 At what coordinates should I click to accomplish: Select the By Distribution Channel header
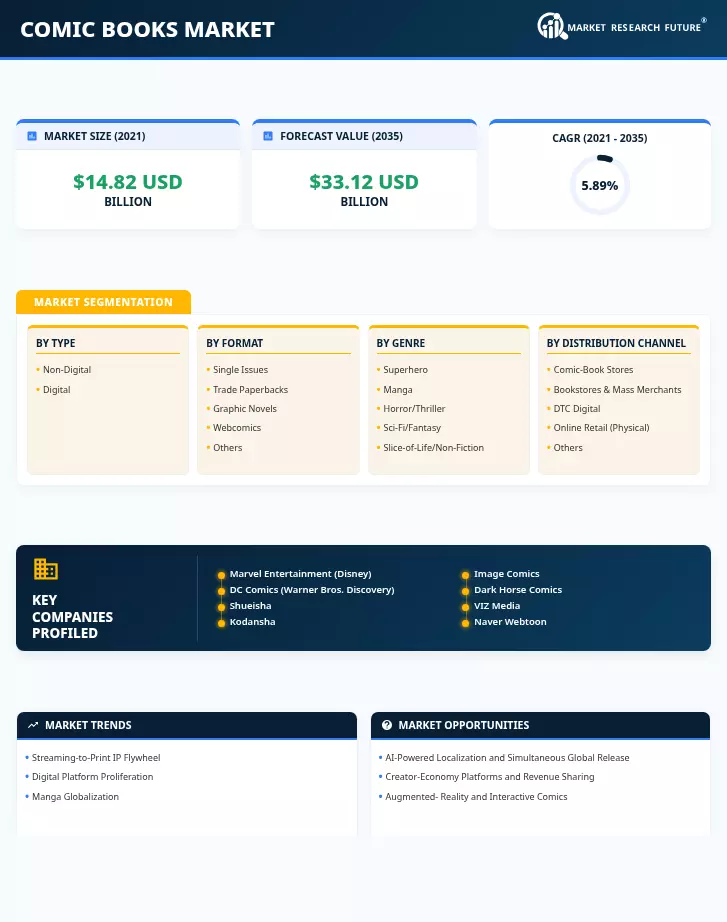point(616,343)
